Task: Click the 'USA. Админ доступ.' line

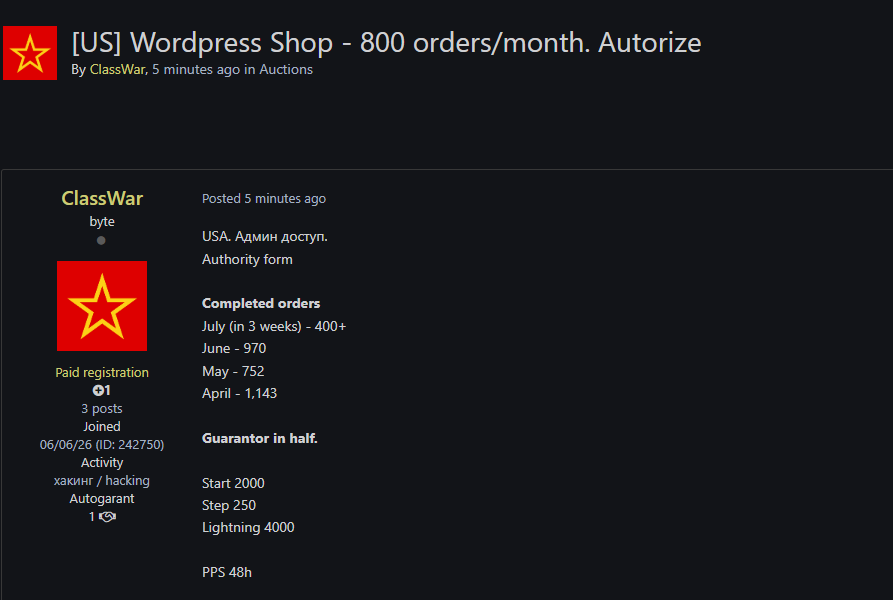Action: click(265, 236)
